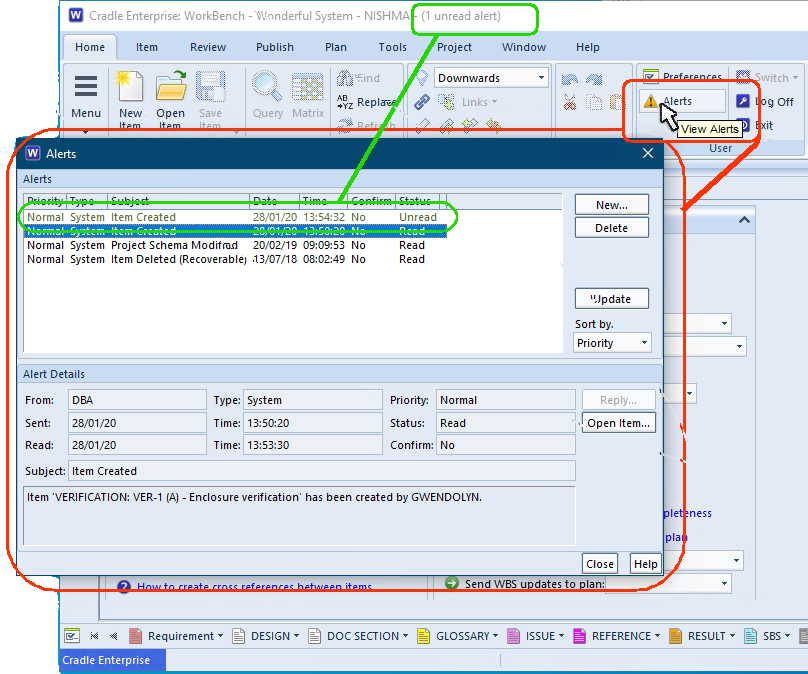The width and height of the screenshot is (808, 674).
Task: Click the Open Item... button
Action: pos(618,423)
